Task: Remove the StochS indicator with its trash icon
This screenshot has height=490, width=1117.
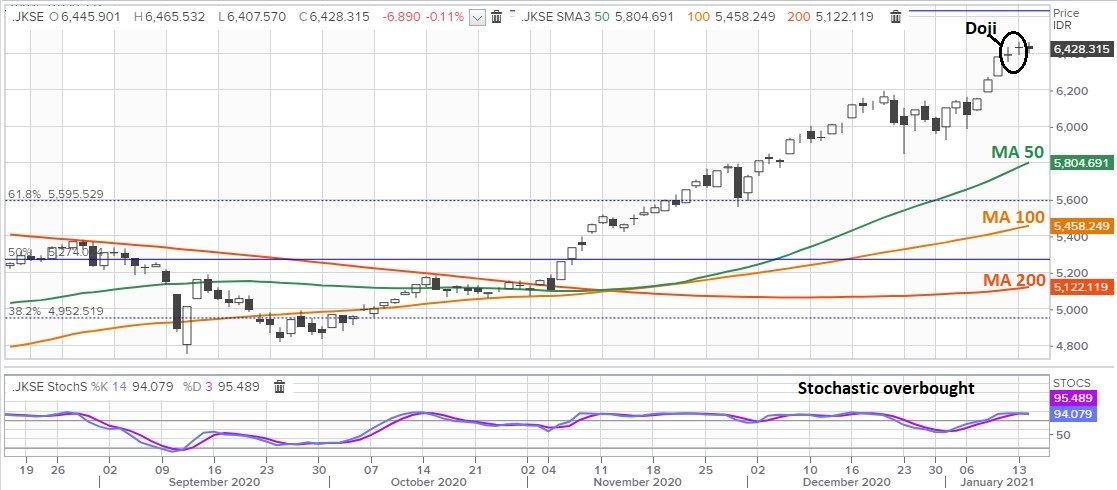Action: point(280,387)
